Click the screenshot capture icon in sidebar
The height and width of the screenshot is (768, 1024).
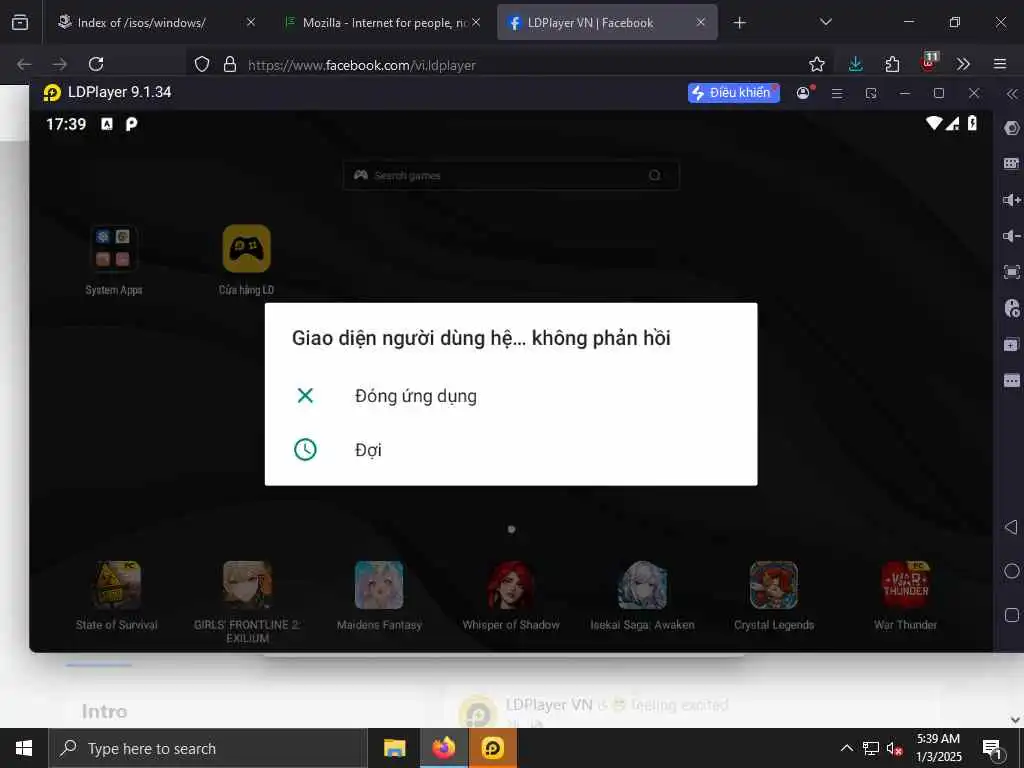point(1012,272)
